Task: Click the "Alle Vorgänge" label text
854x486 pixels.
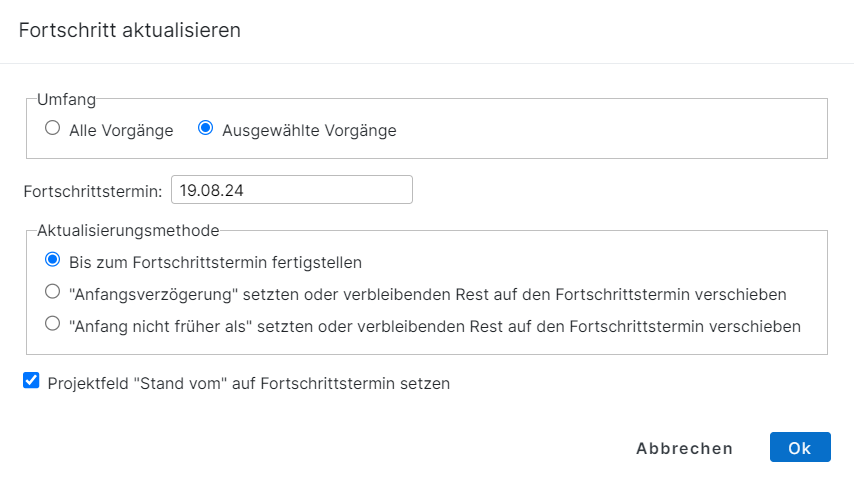Action: (121, 130)
